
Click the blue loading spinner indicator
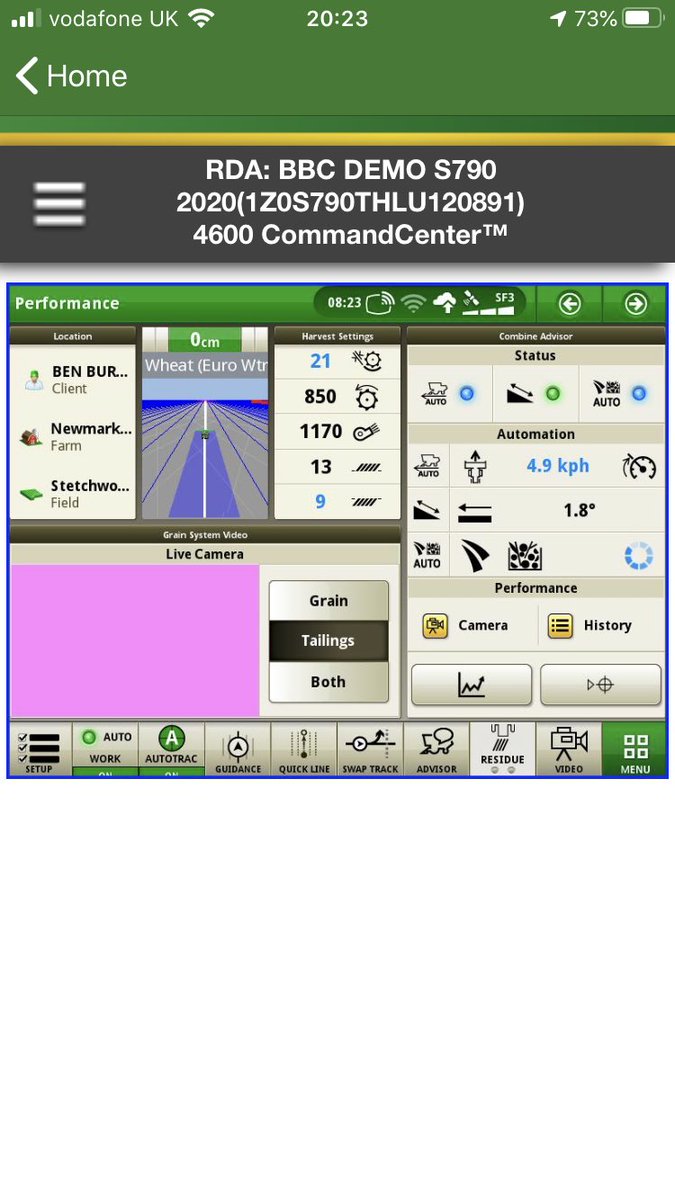[x=638, y=556]
